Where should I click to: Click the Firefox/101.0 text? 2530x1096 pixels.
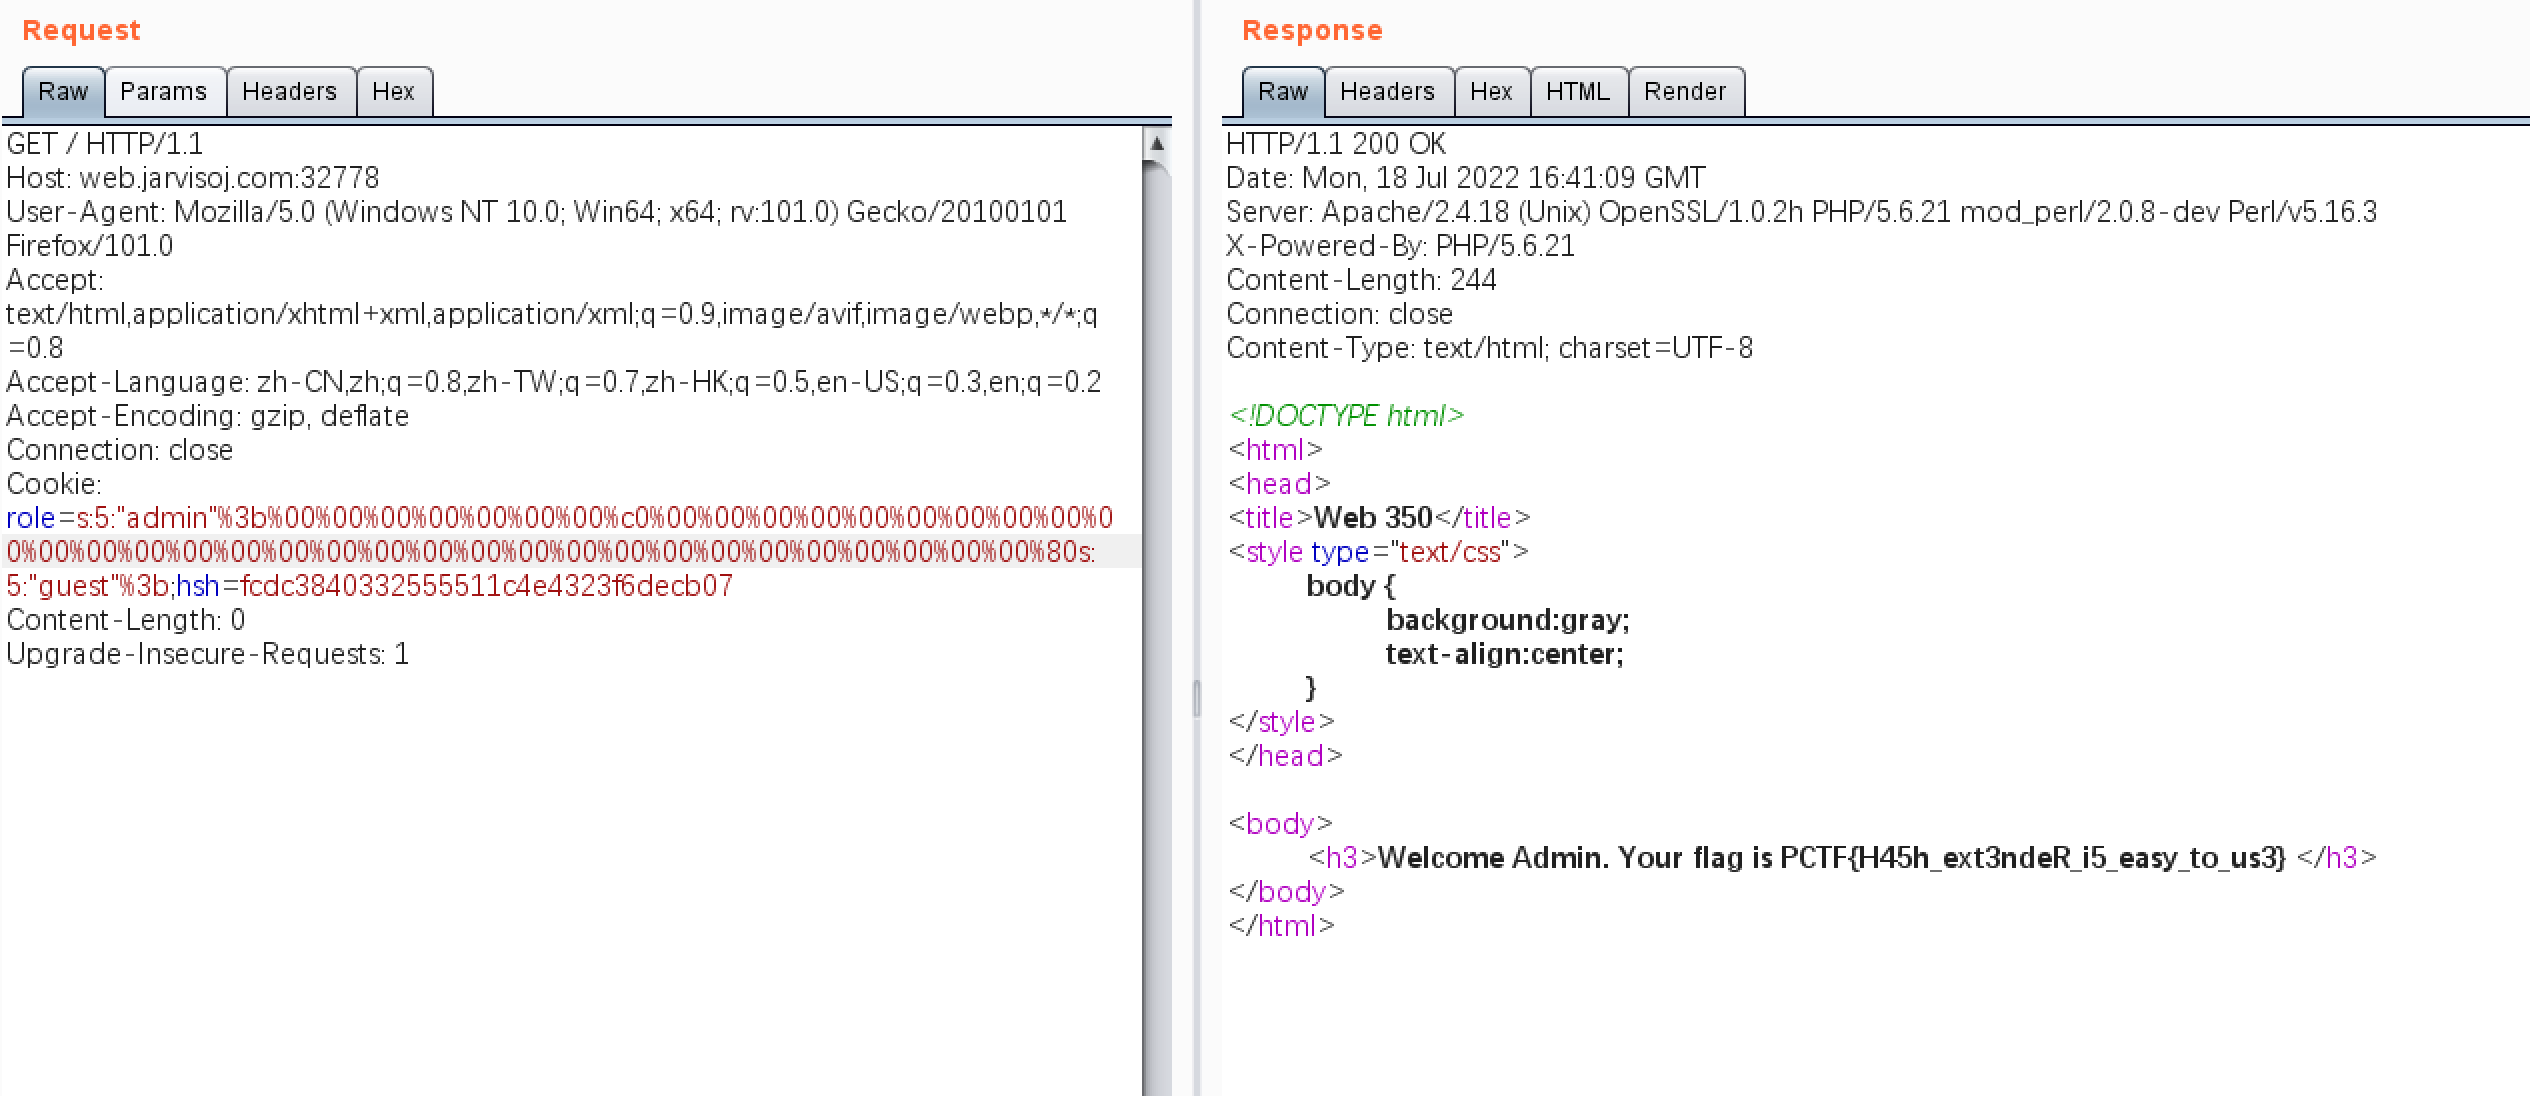tap(90, 246)
